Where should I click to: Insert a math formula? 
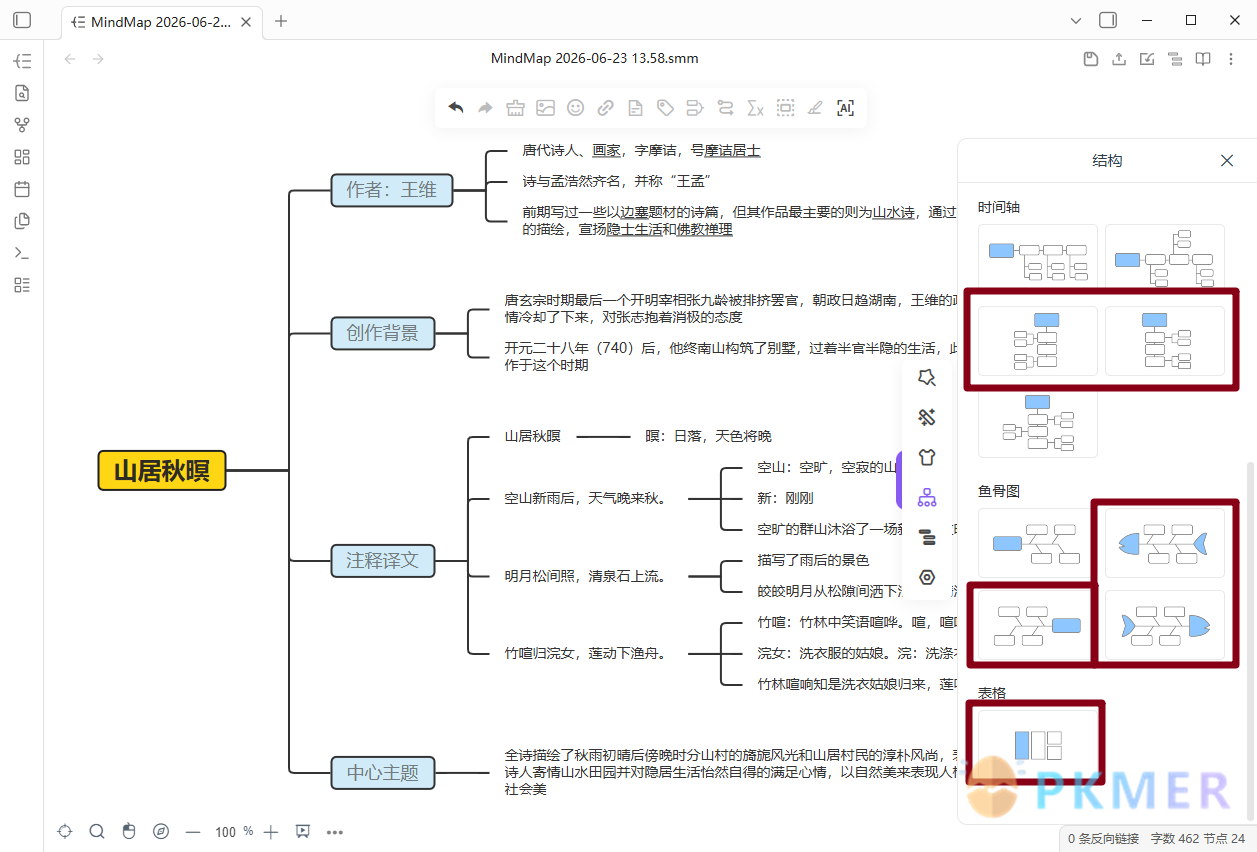point(755,108)
